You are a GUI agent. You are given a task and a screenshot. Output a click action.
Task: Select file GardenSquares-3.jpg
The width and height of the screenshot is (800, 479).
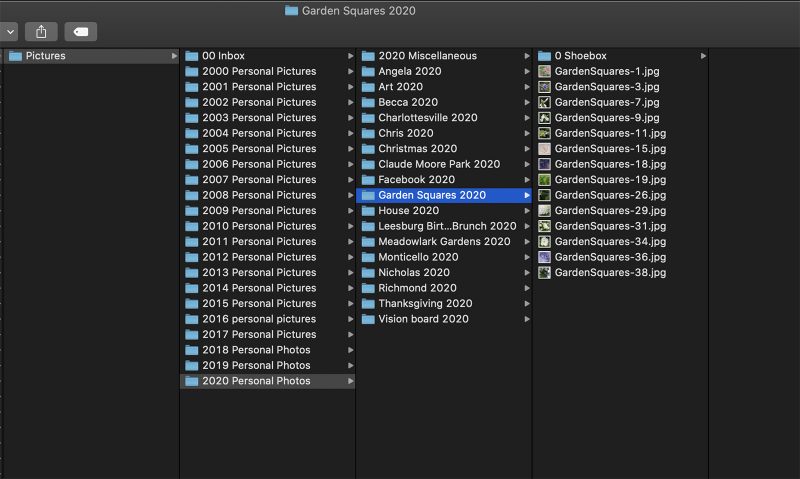620,87
